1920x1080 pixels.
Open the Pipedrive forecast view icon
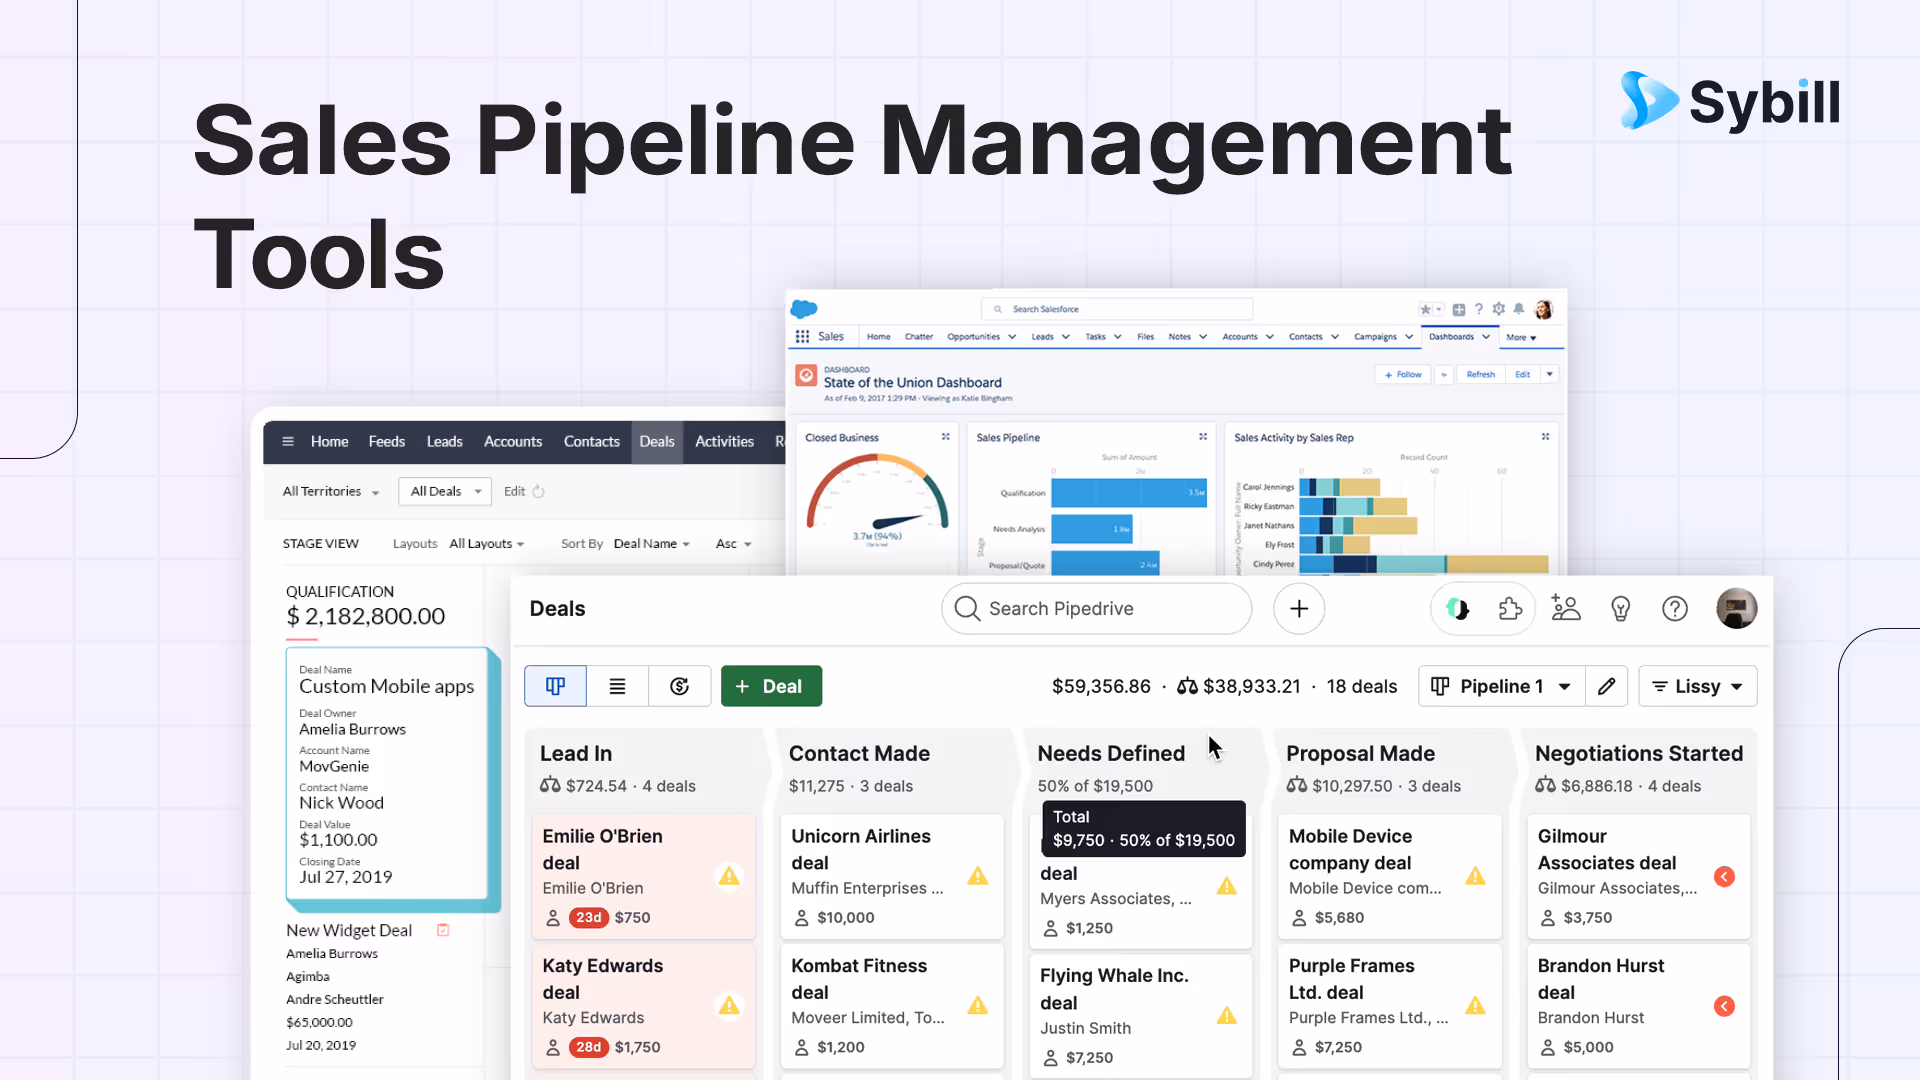coord(680,686)
